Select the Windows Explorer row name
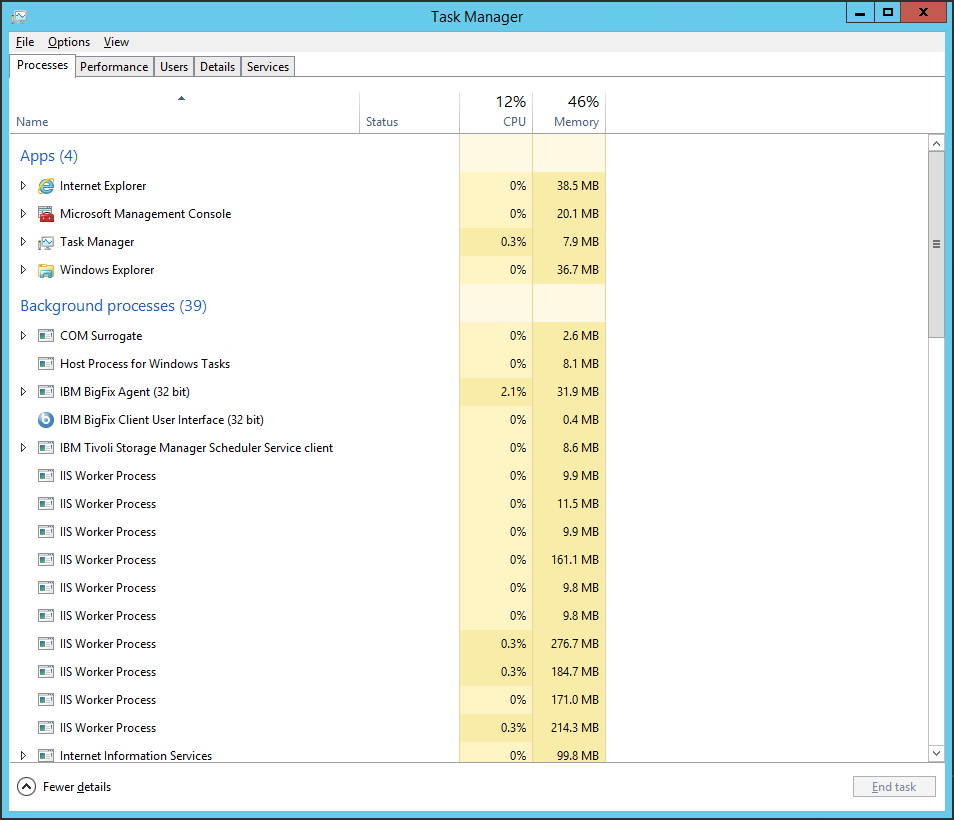Screen dimensions: 954x820 107,270
